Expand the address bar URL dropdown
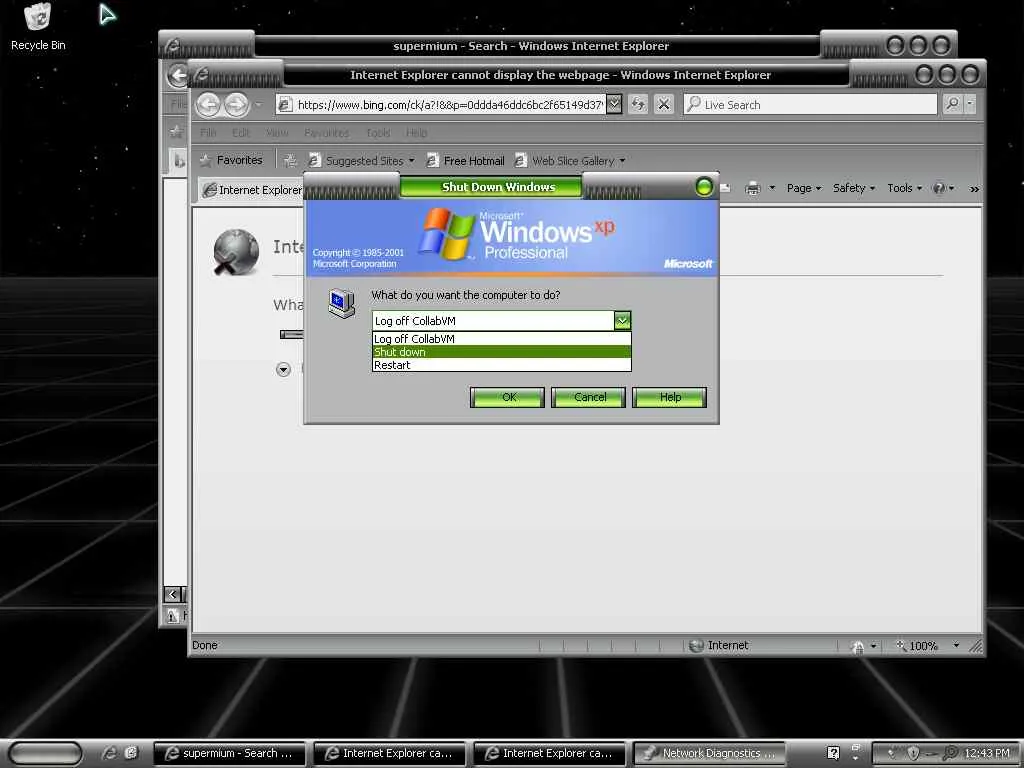This screenshot has height=768, width=1024. pyautogui.click(x=614, y=104)
